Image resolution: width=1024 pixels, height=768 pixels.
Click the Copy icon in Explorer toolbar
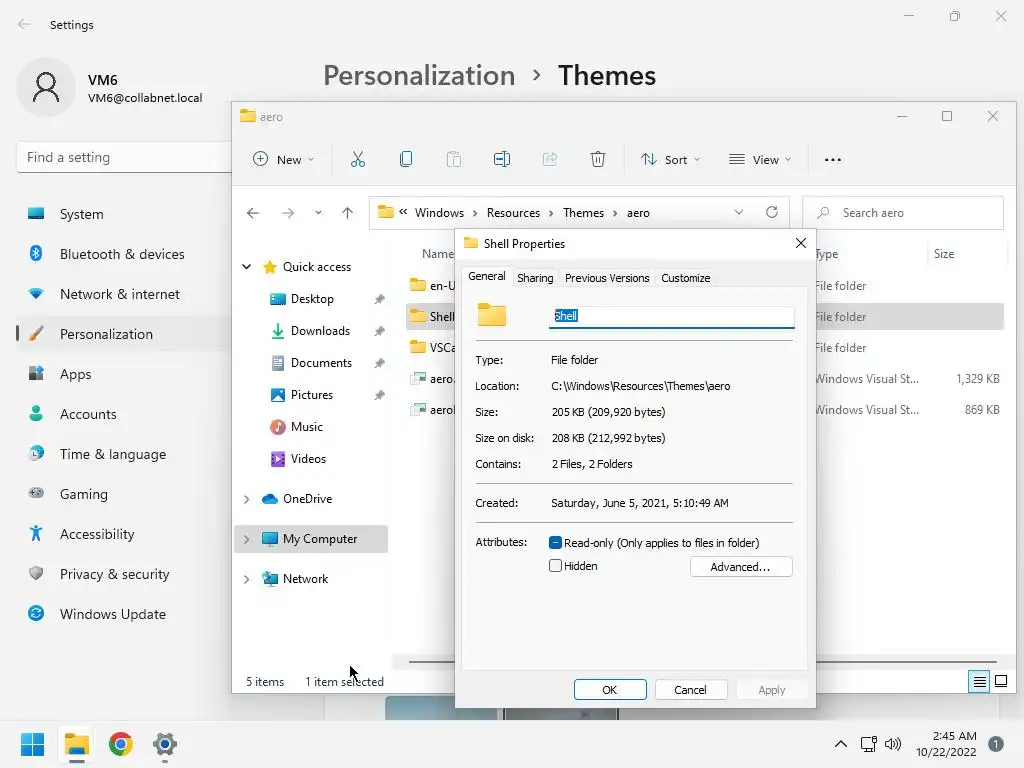tap(406, 159)
